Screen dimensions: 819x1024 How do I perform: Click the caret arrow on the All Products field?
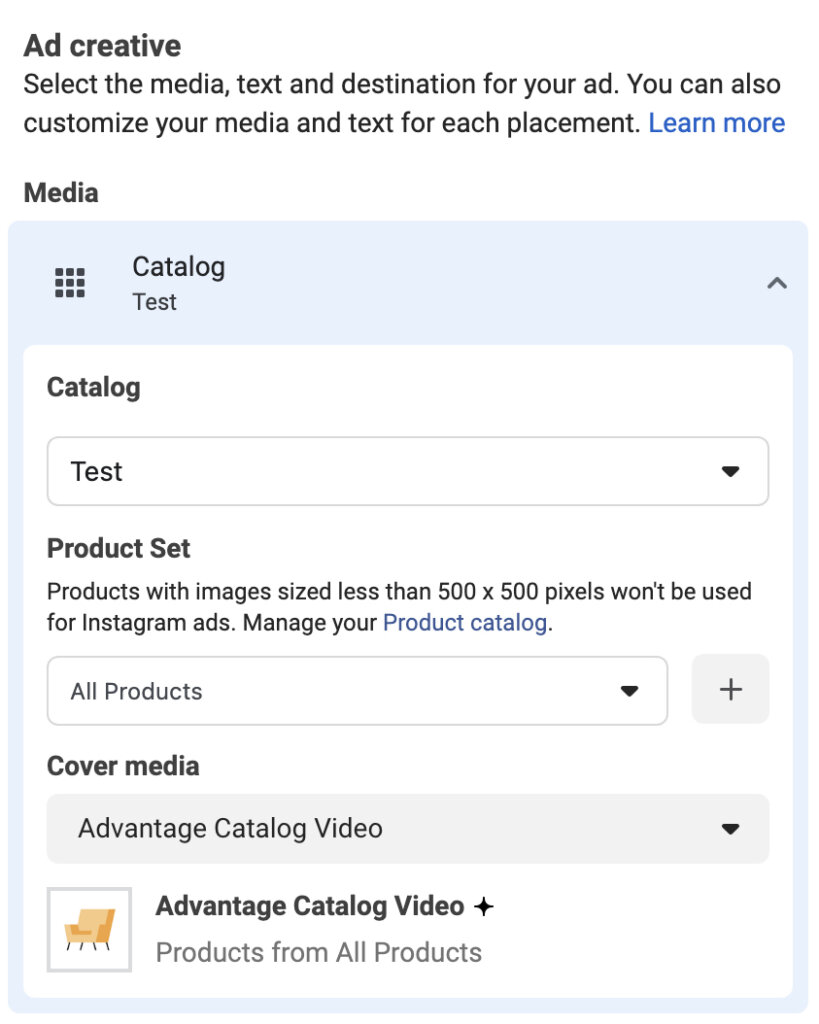[630, 690]
